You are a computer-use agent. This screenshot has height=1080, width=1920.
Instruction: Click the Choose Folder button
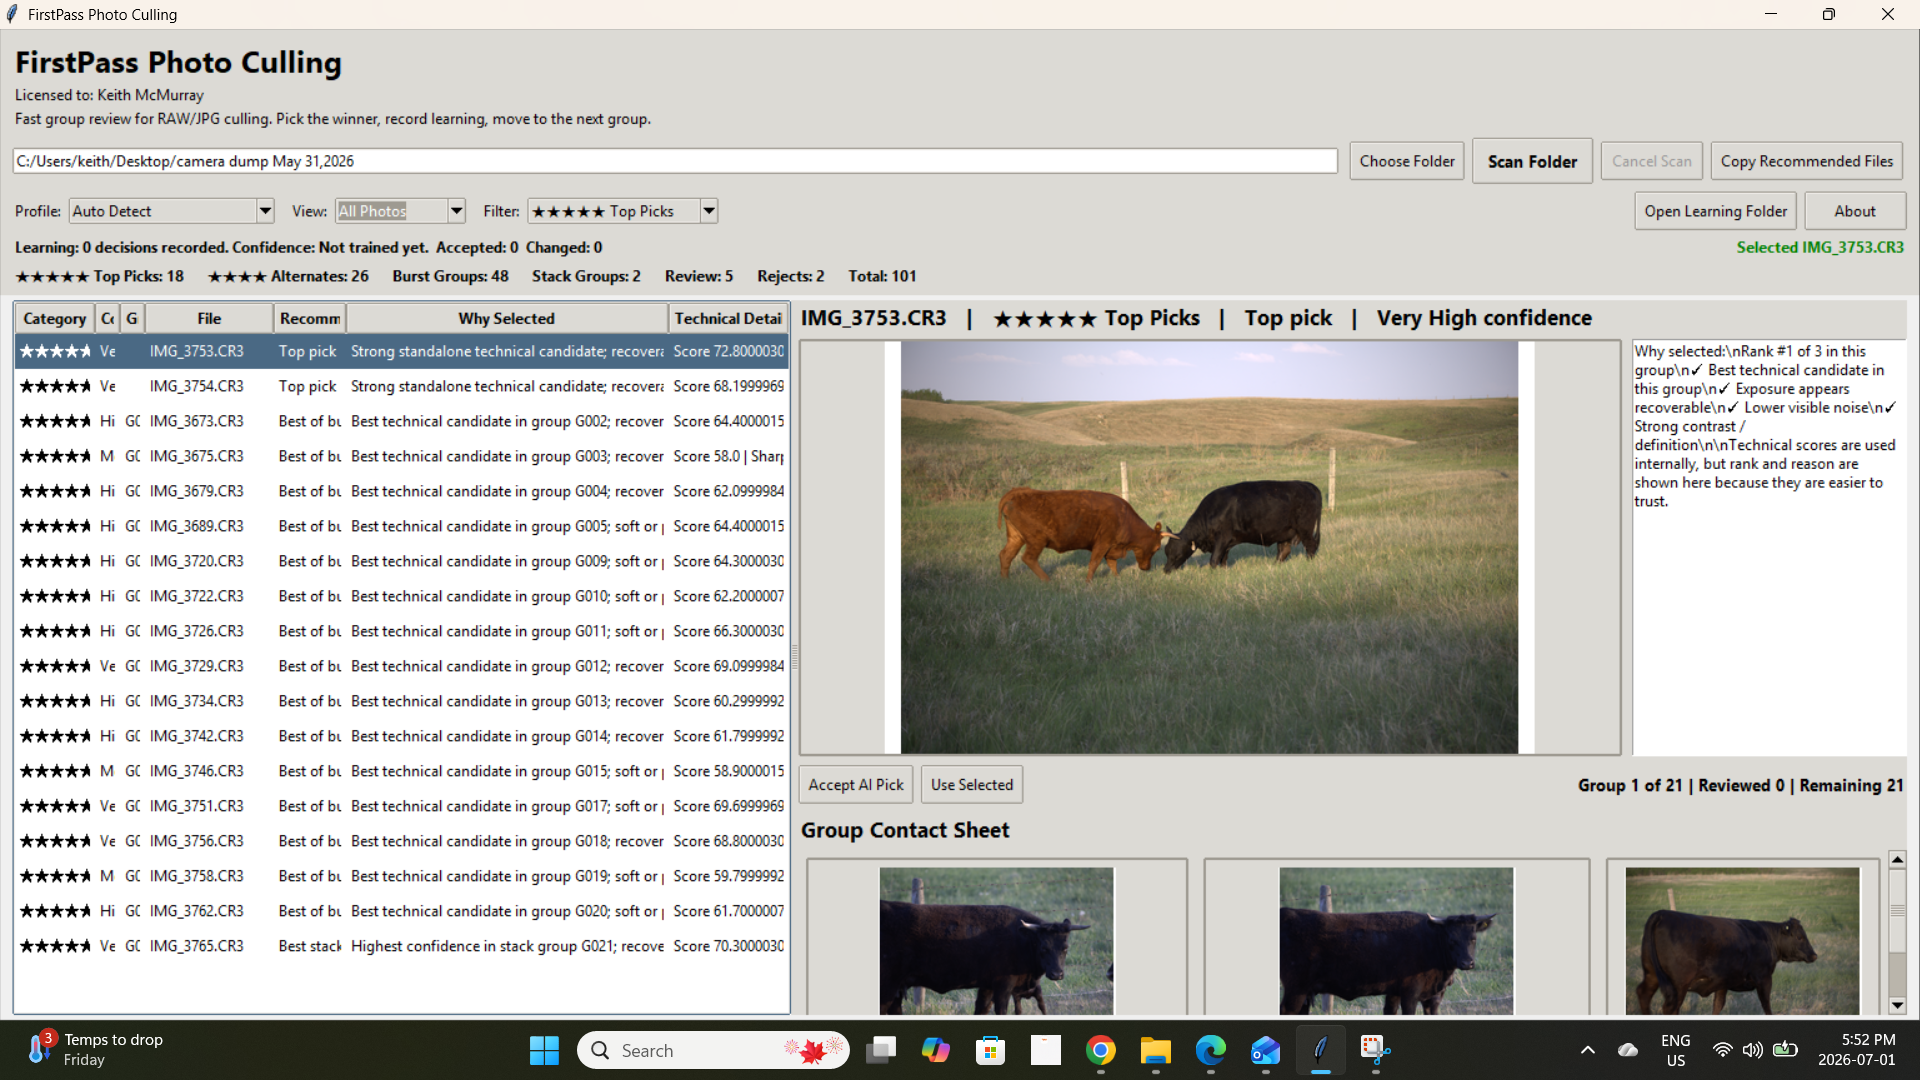1407,161
